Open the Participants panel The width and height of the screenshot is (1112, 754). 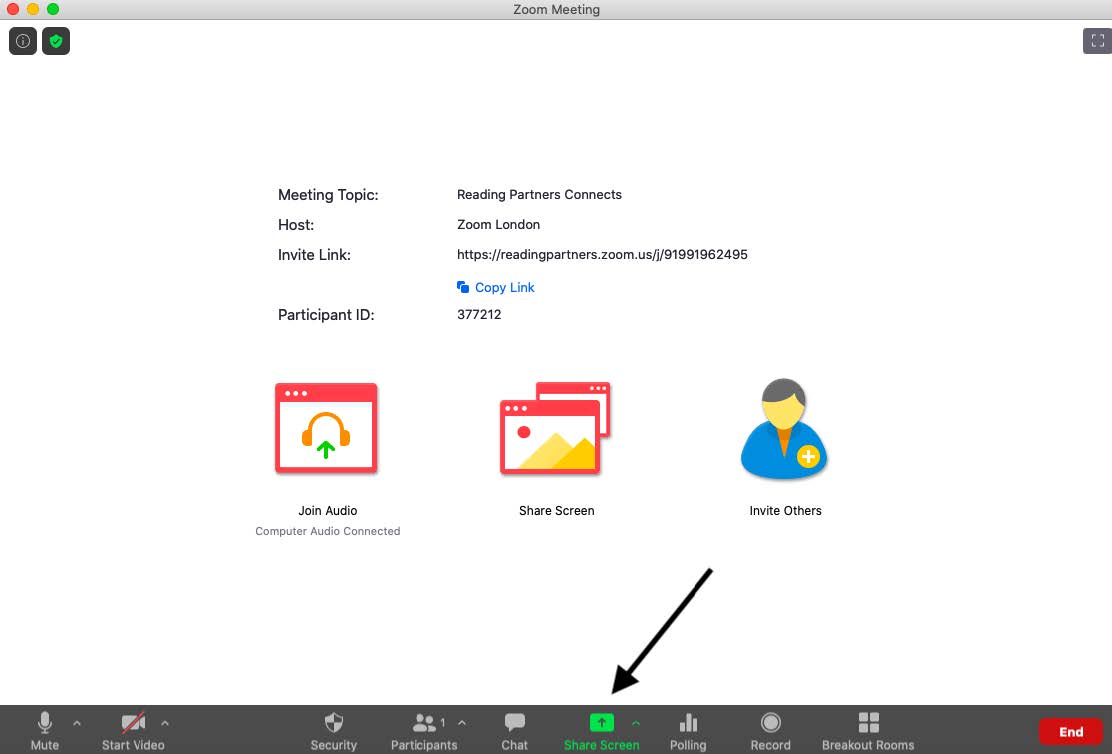coord(424,731)
